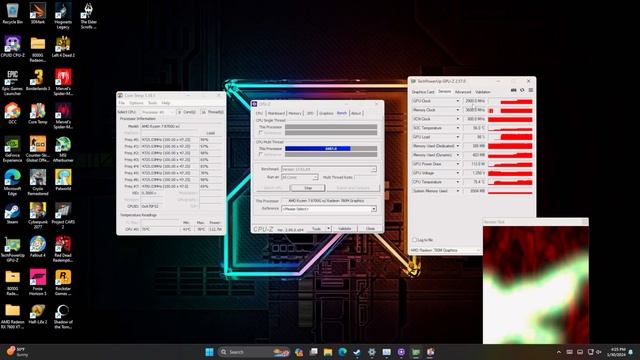Image resolution: width=640 pixels, height=360 pixels.
Task: Click Close button in CPU-Z footer
Action: click(370, 229)
